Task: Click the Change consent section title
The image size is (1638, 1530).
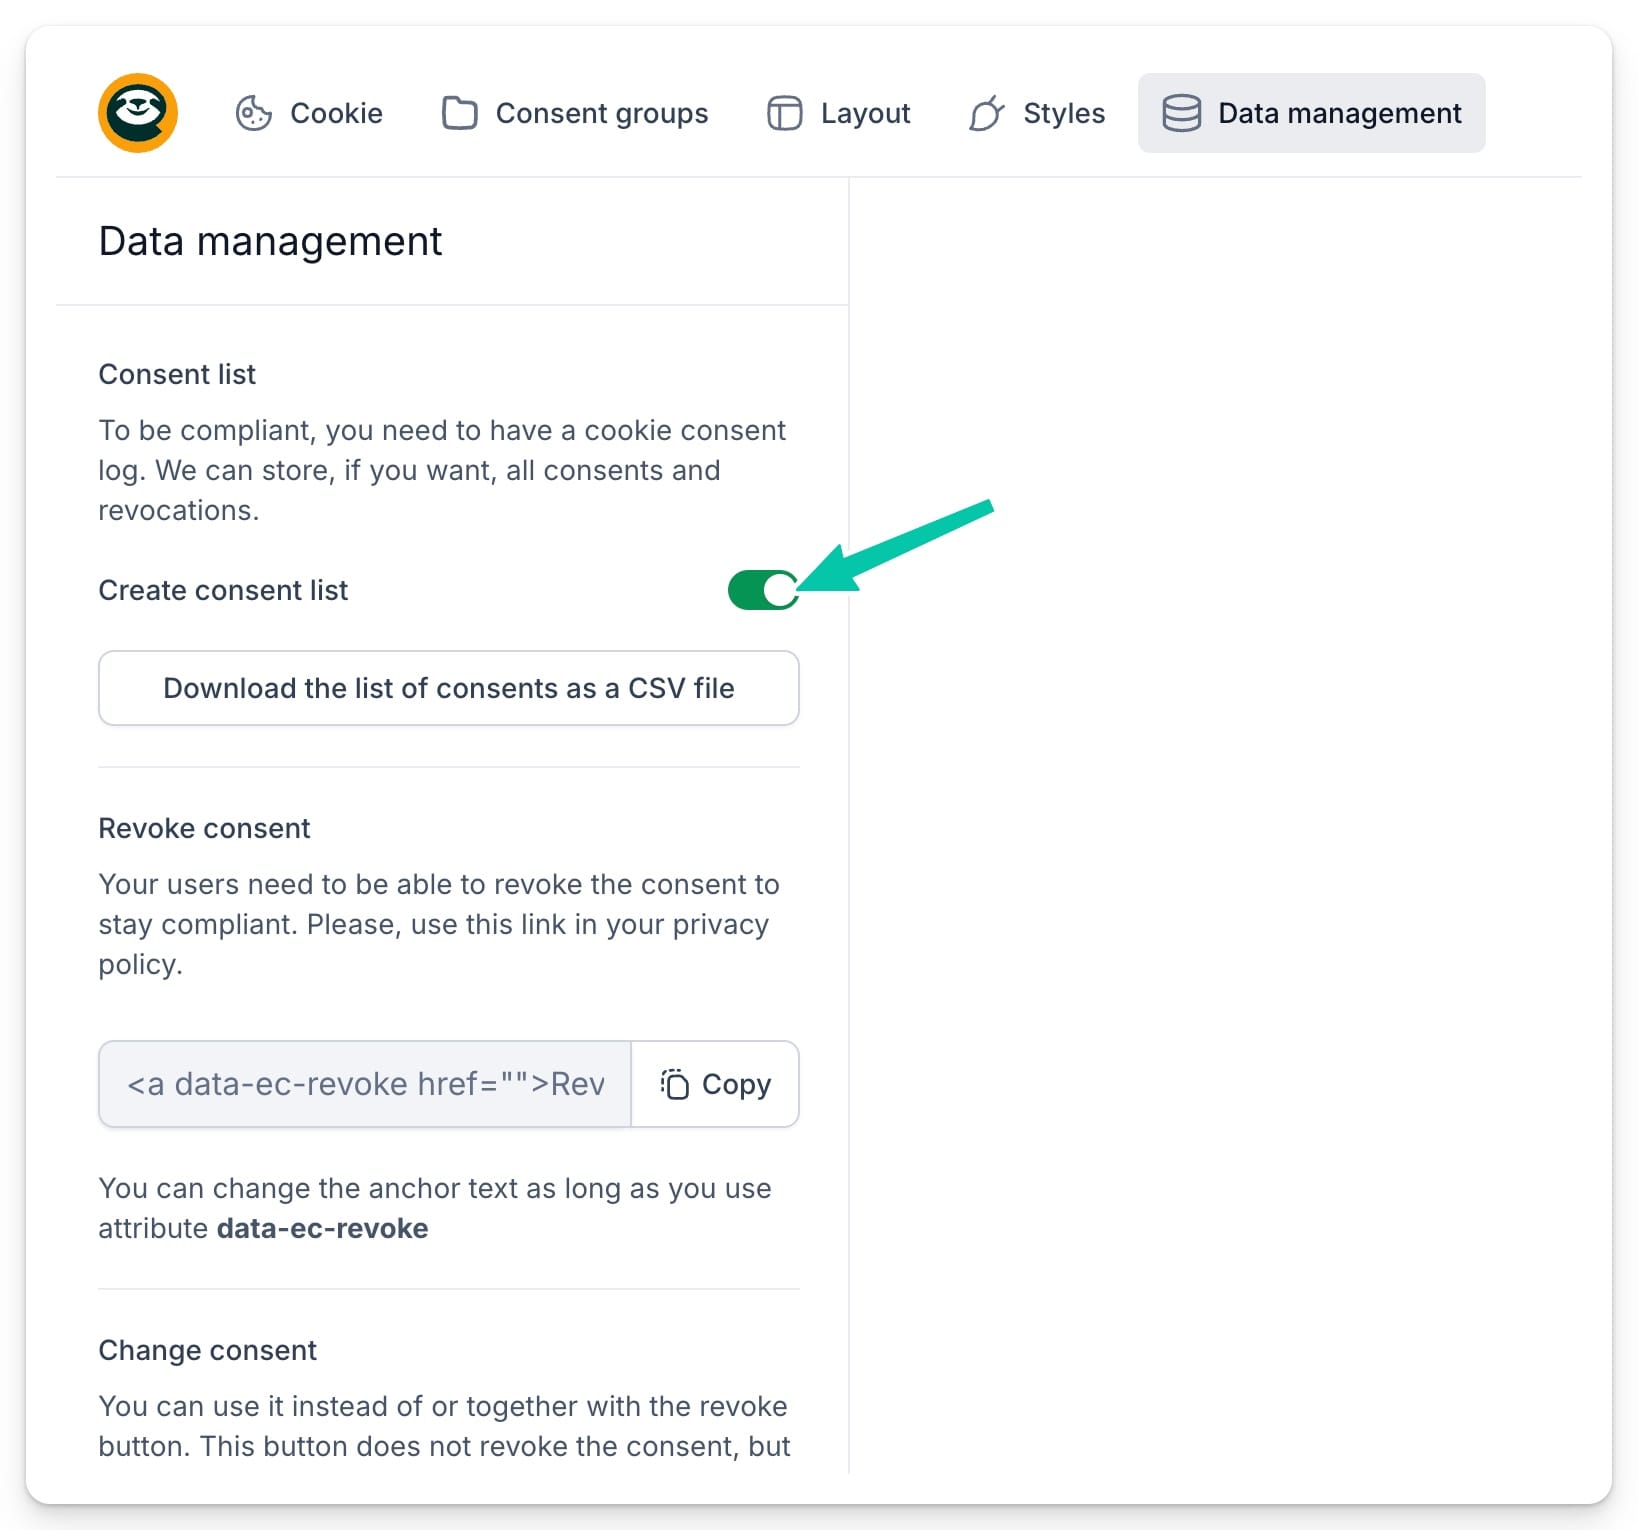Action: coord(207,1350)
